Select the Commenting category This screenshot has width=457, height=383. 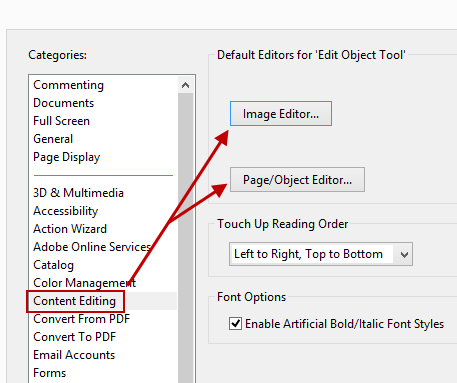[x=69, y=85]
